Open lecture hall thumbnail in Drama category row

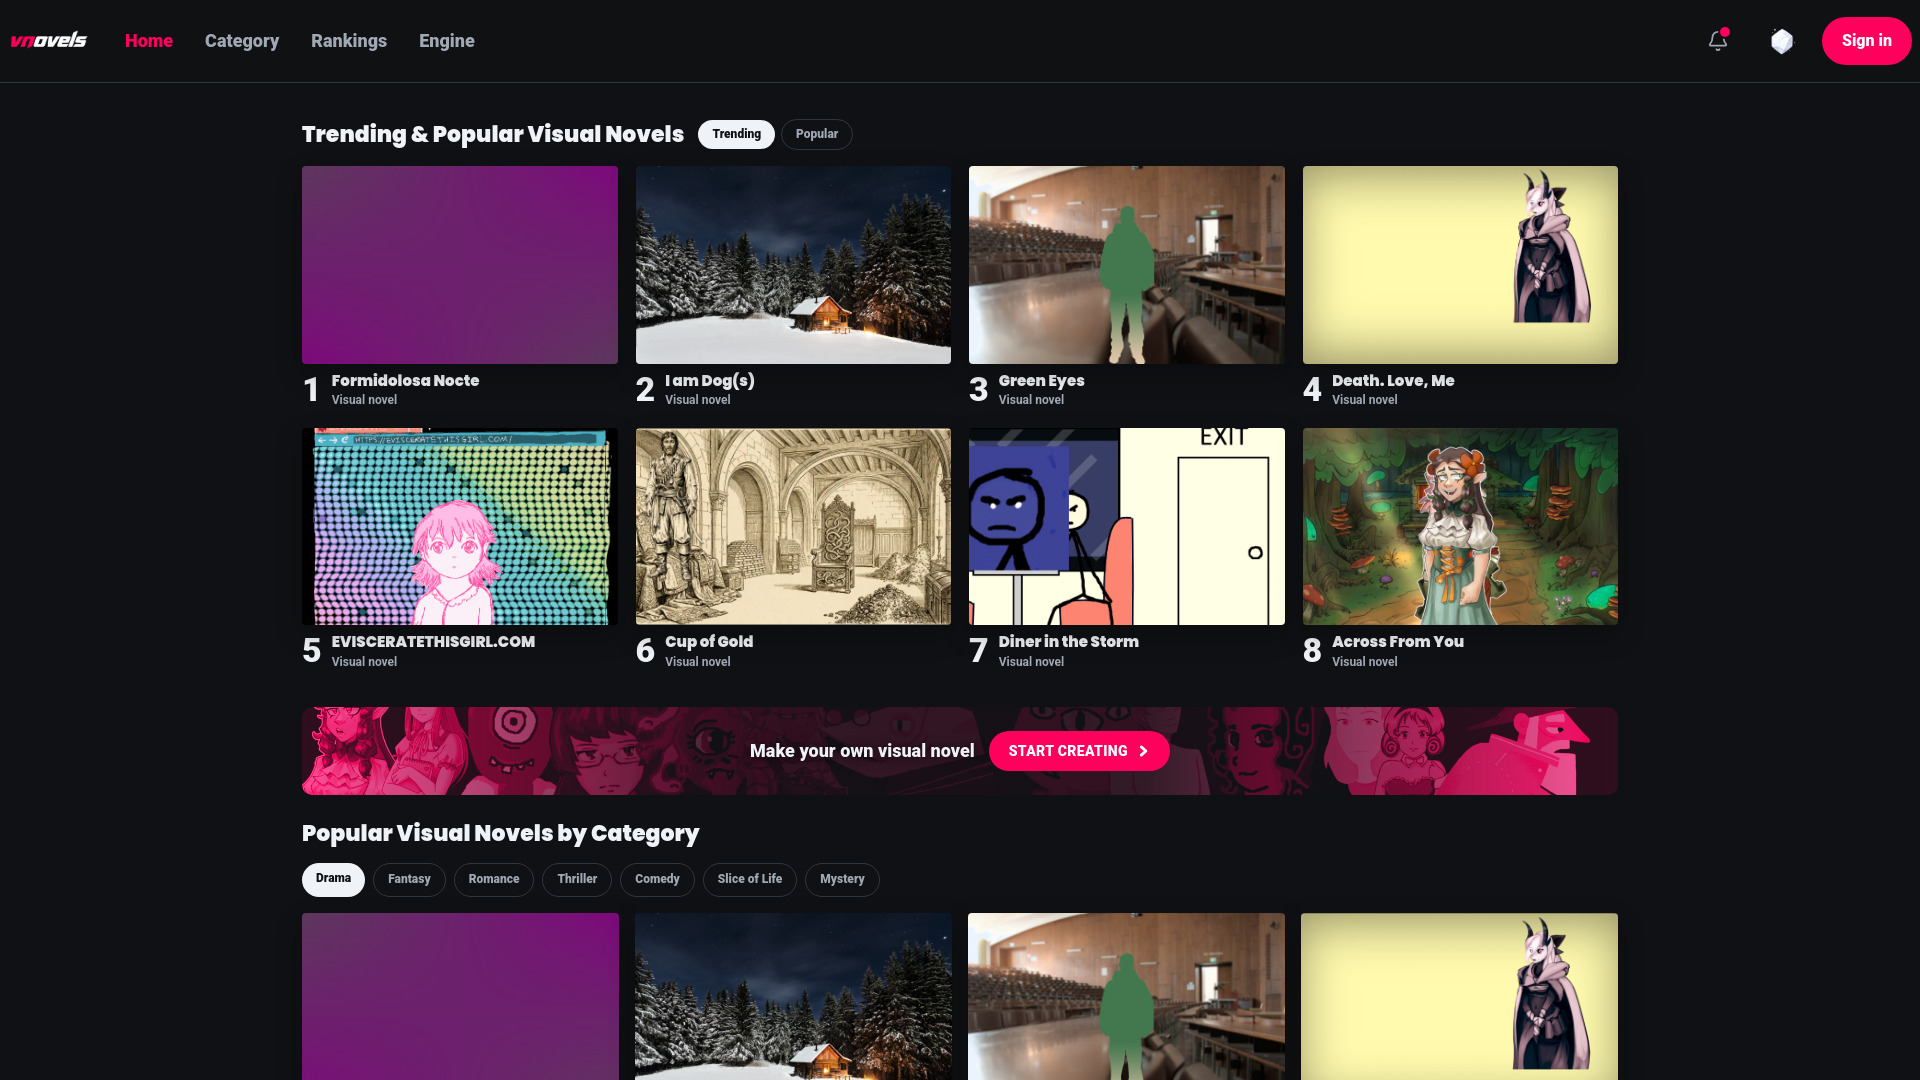(x=1126, y=996)
